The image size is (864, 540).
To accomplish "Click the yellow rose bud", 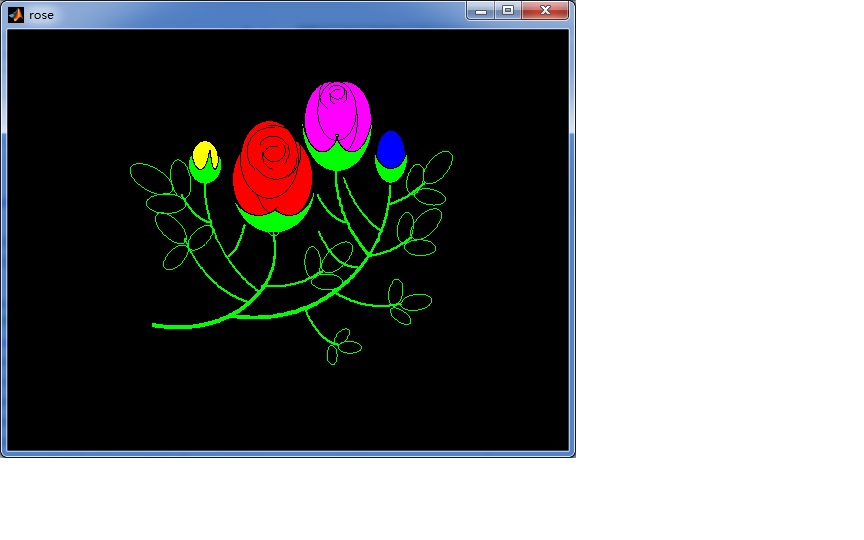I will point(204,153).
